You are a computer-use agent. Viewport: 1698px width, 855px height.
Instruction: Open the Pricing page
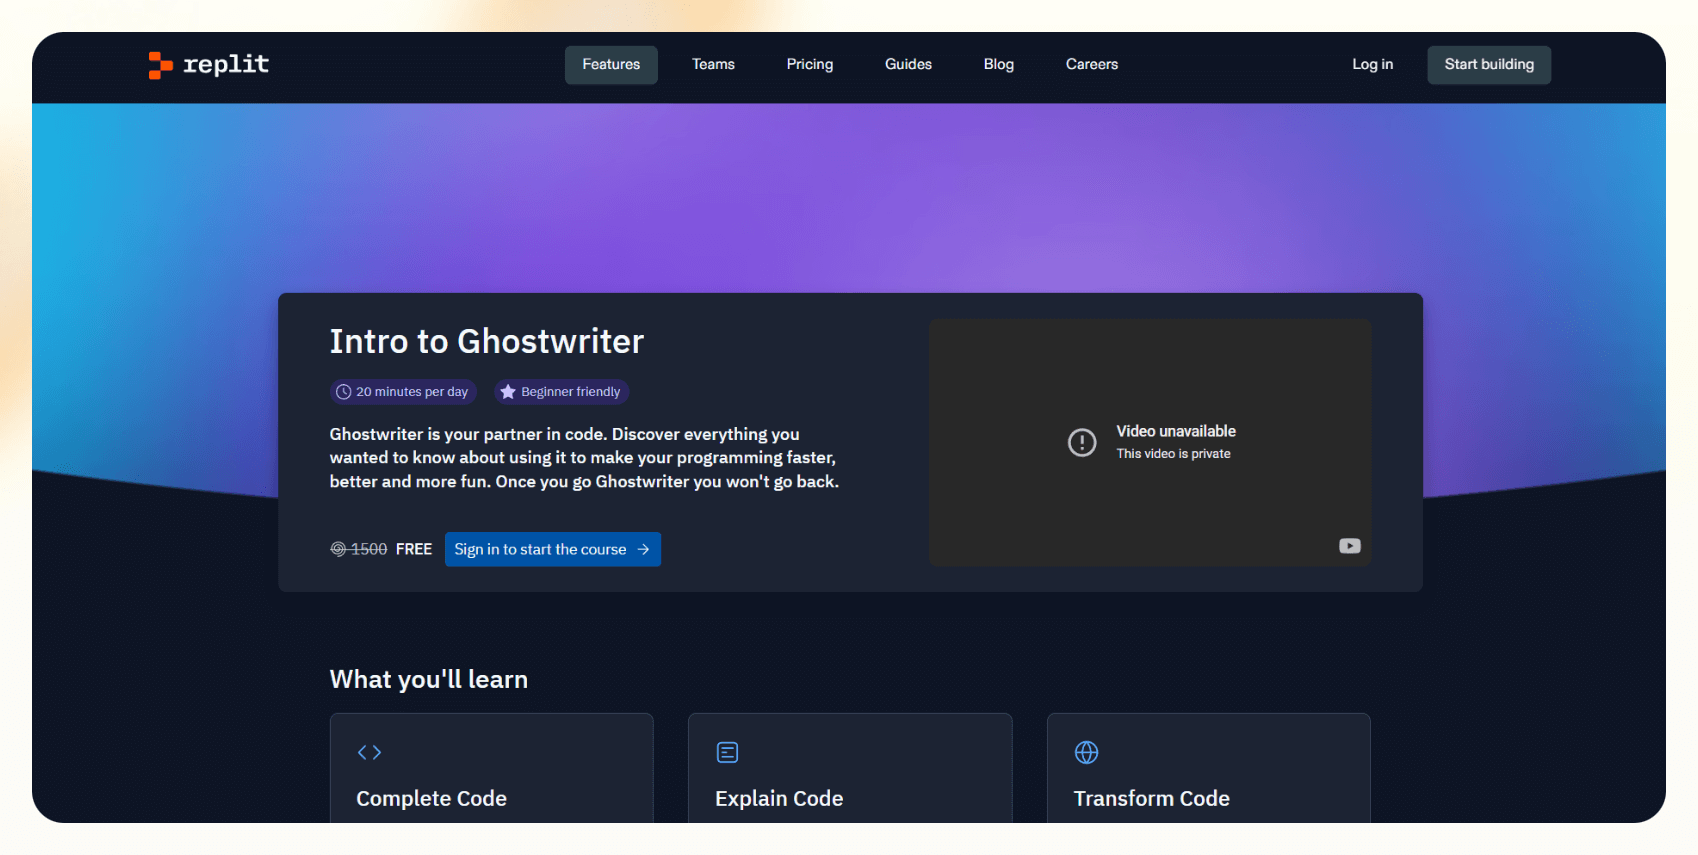[x=810, y=65]
